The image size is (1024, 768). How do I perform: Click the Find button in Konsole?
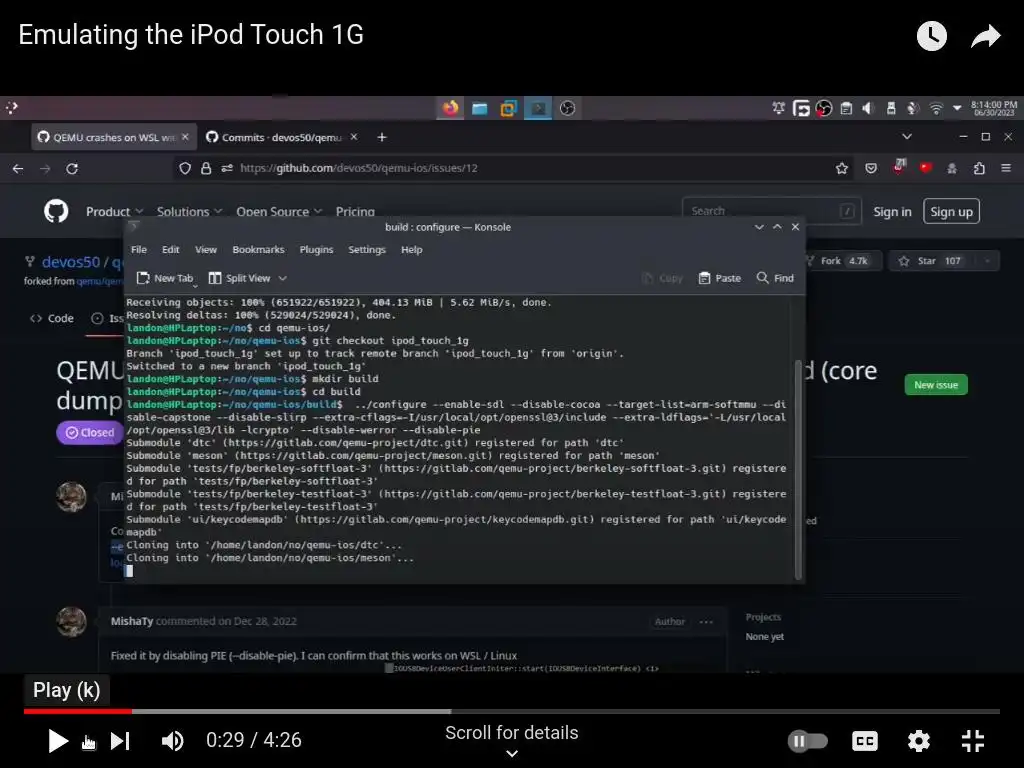[775, 278]
